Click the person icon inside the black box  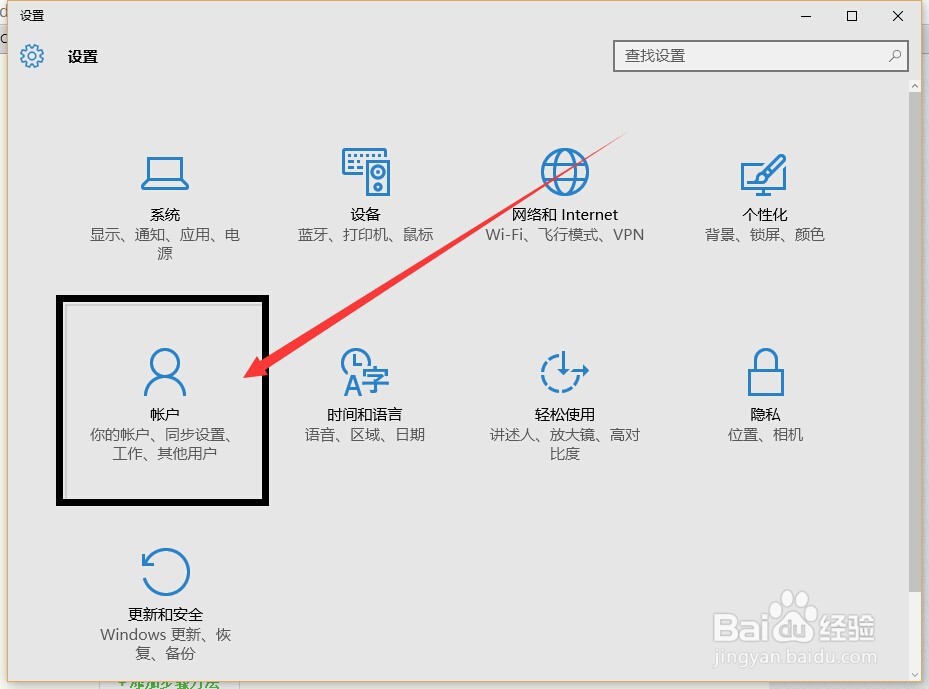(163, 372)
